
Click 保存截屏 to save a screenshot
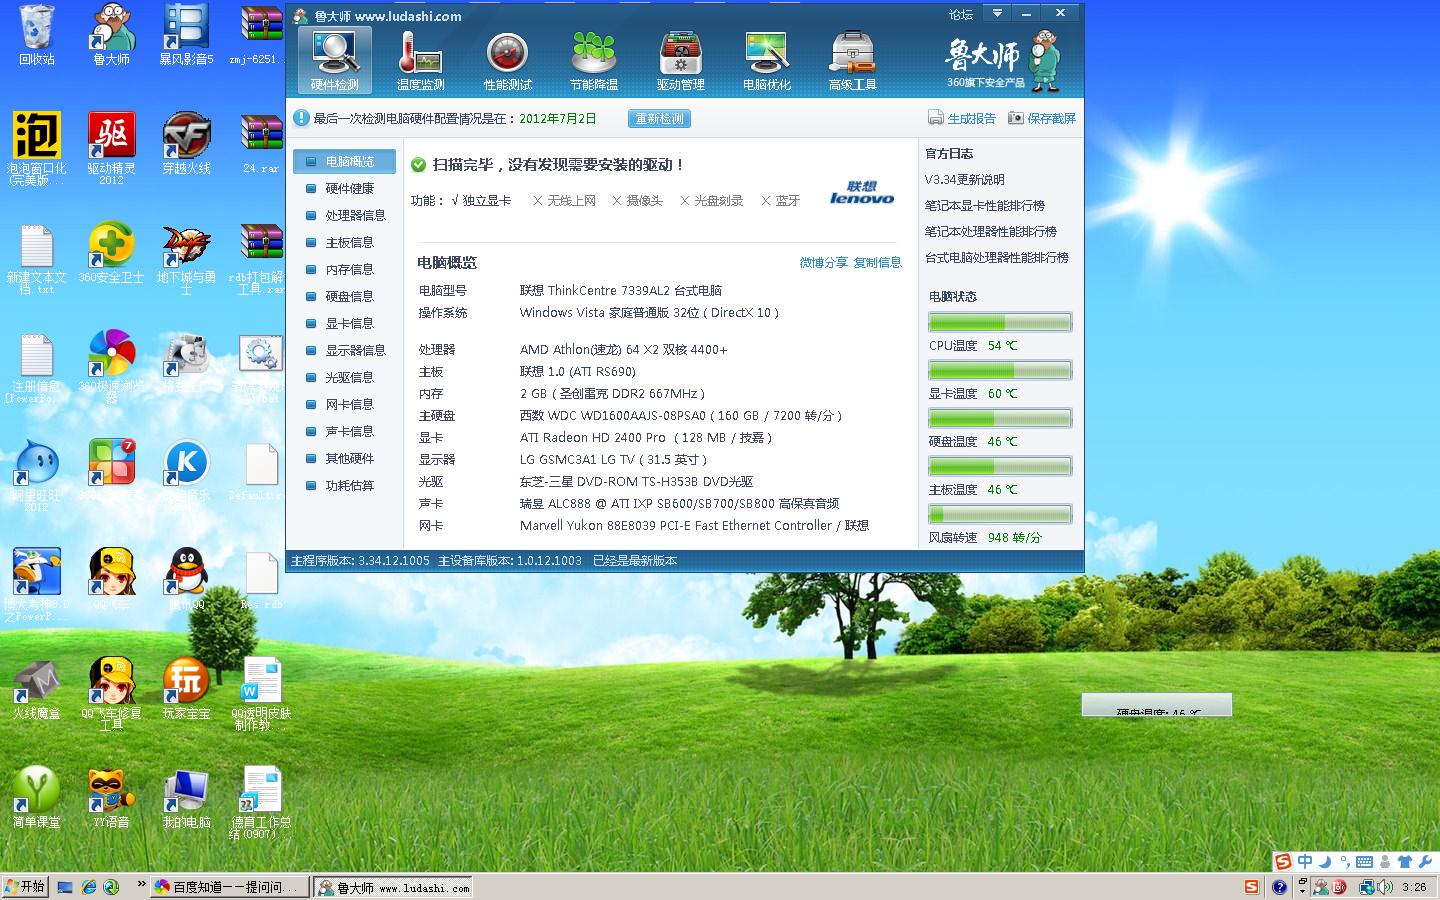click(1042, 118)
